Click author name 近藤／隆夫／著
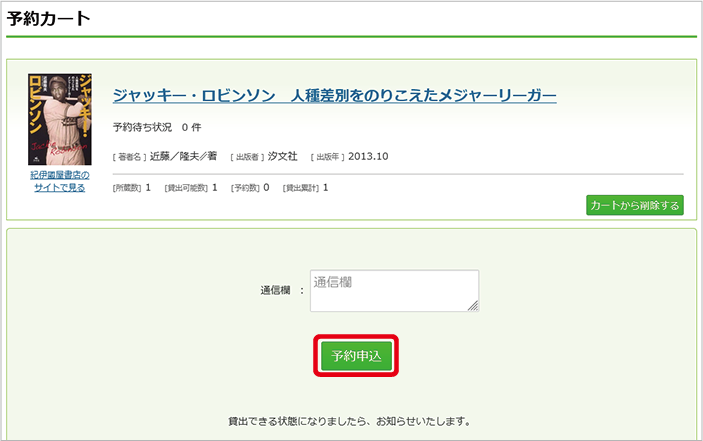 [x=183, y=157]
